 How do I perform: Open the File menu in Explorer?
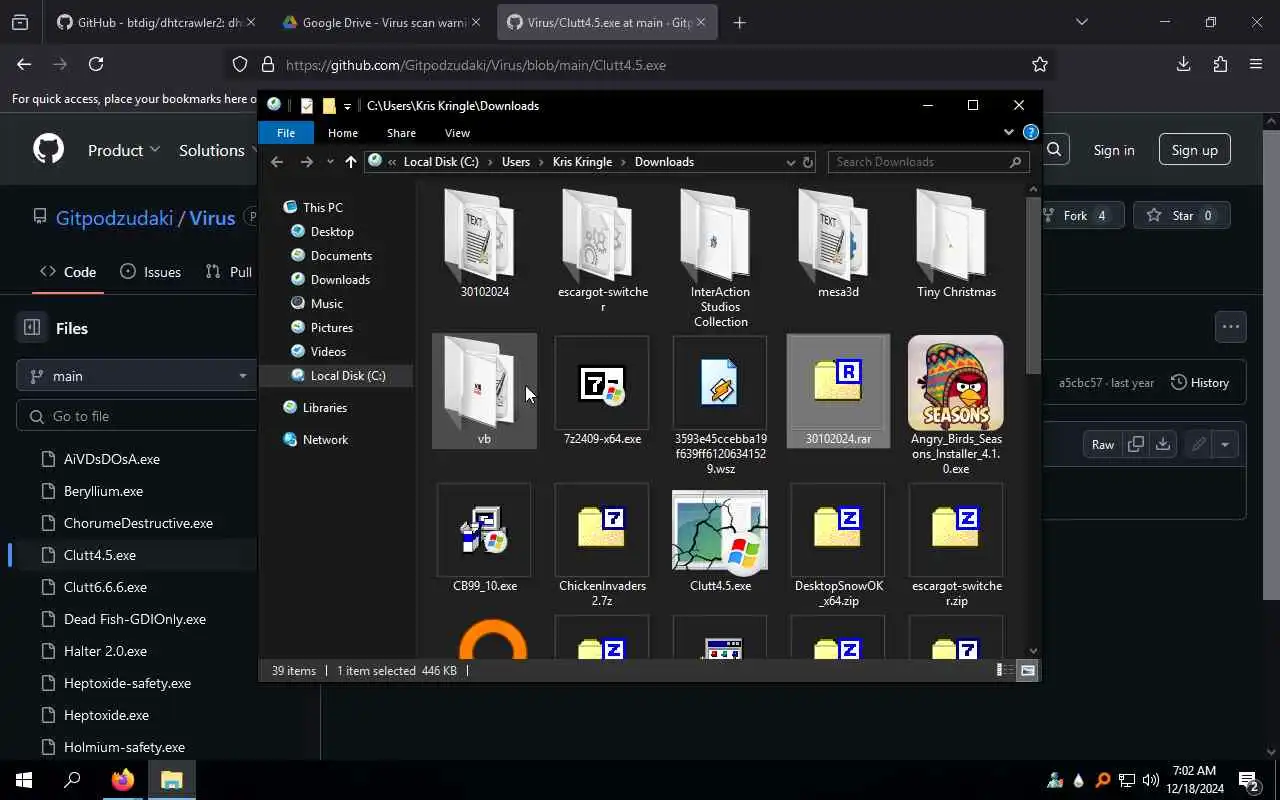point(286,133)
